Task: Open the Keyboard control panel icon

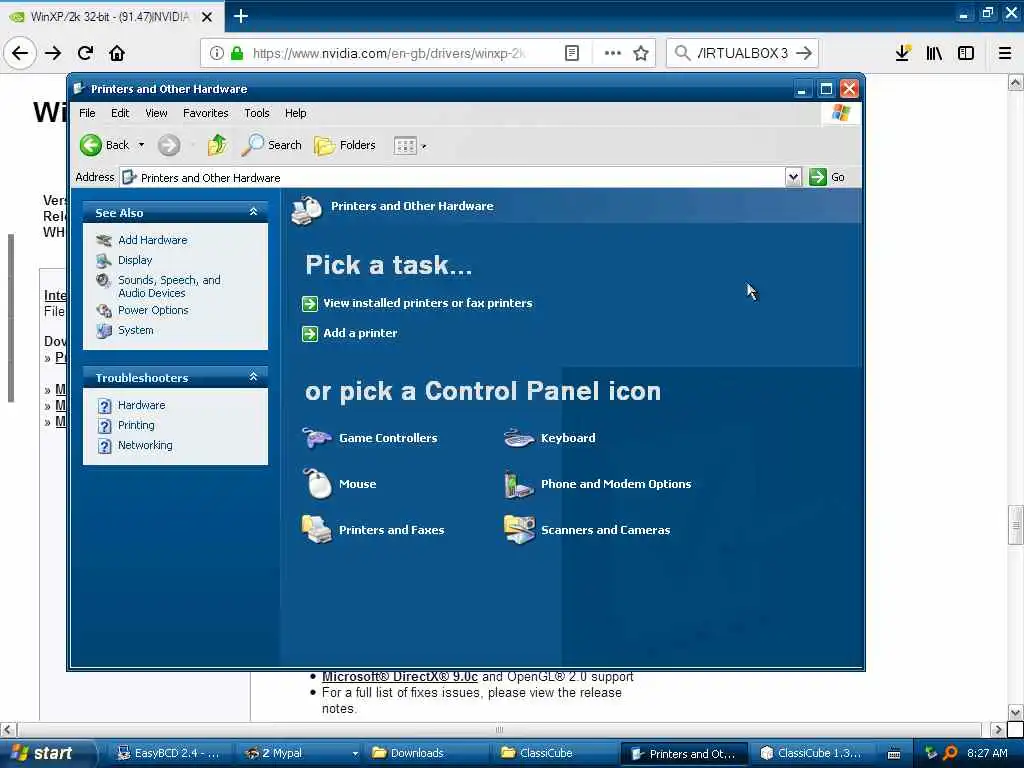Action: (x=550, y=438)
